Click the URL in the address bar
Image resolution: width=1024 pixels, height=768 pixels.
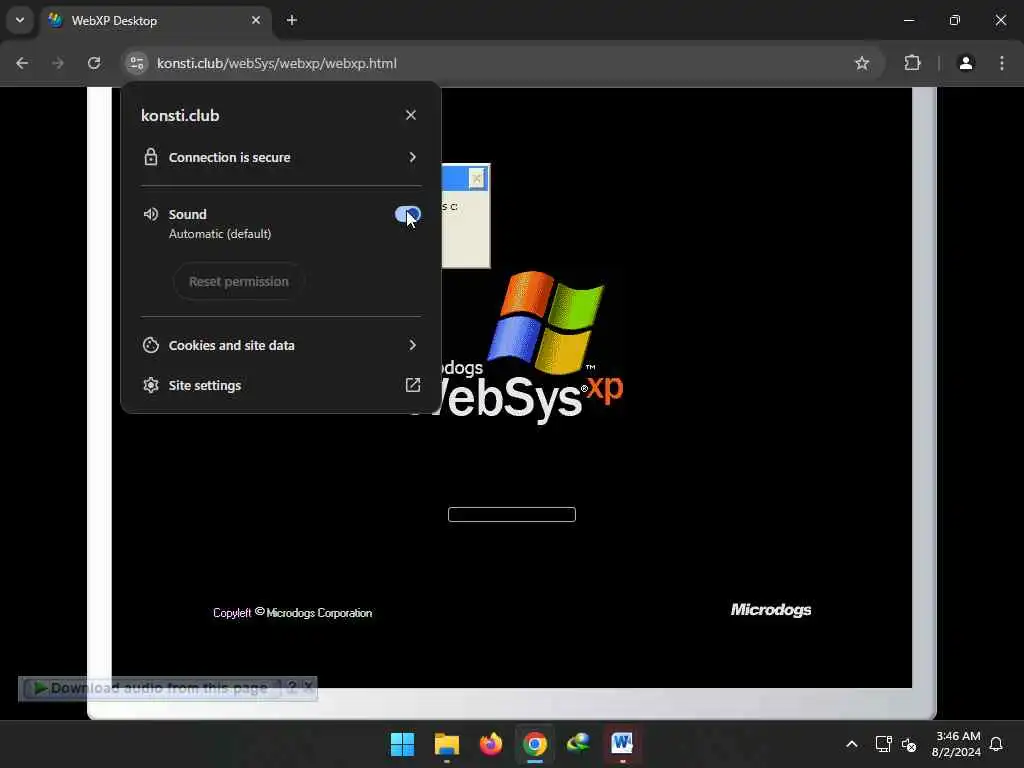click(x=276, y=63)
